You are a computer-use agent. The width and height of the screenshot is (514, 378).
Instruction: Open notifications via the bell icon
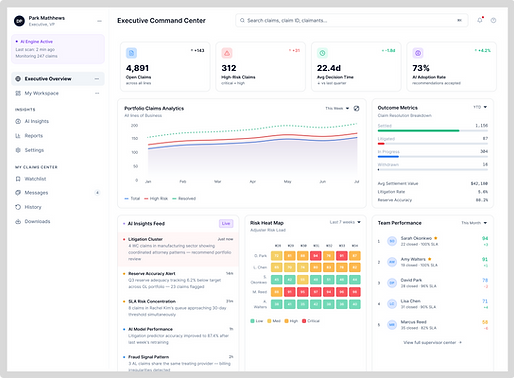[x=480, y=20]
